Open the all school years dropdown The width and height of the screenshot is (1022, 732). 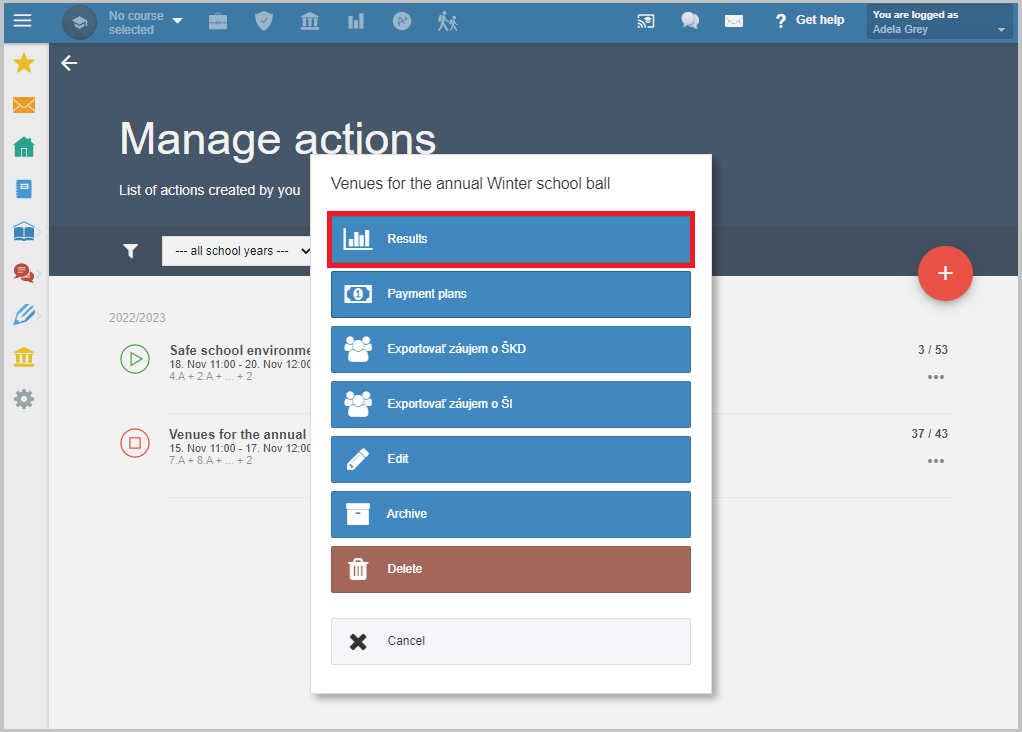point(238,251)
